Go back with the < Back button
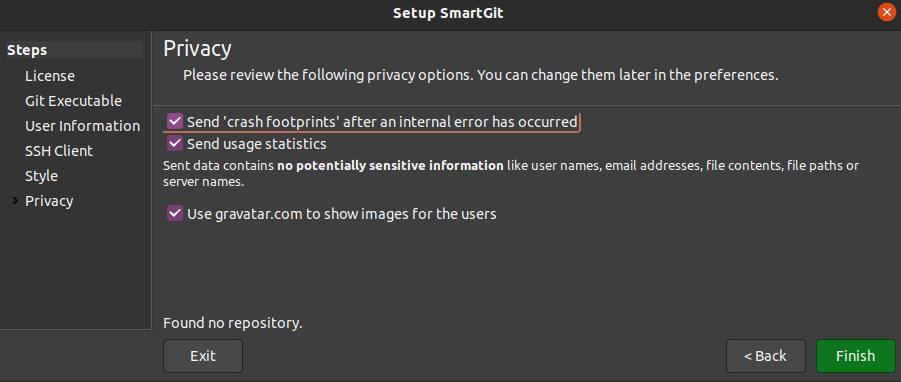 click(x=765, y=356)
